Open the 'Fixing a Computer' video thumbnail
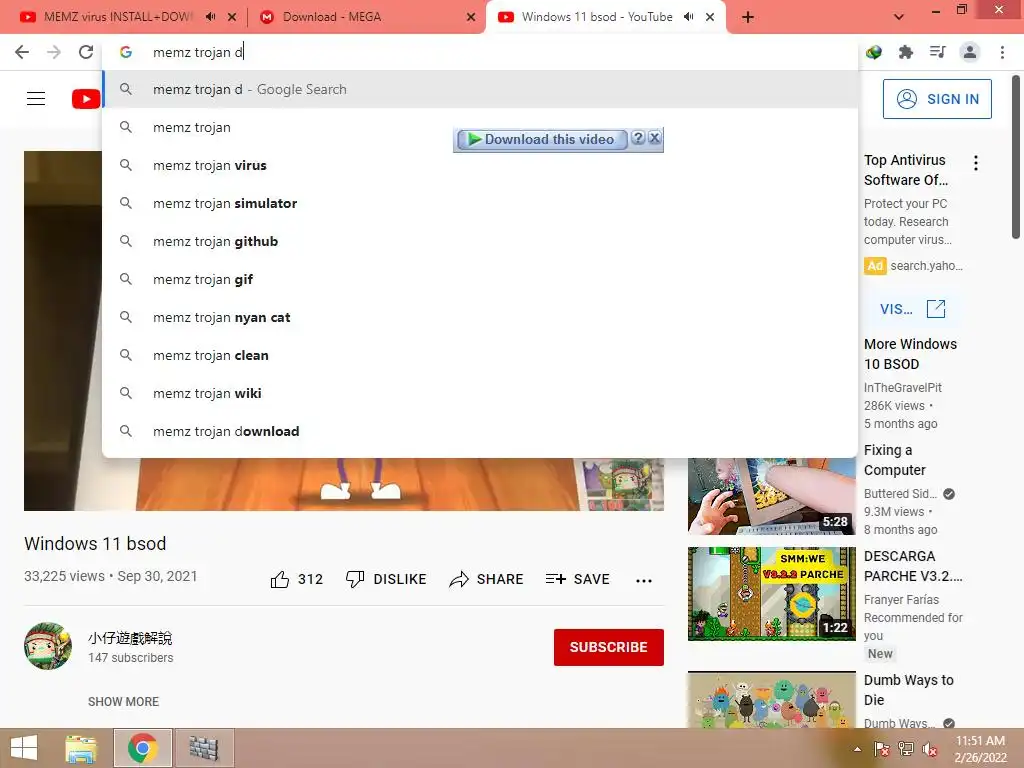This screenshot has height=768, width=1024. click(771, 496)
